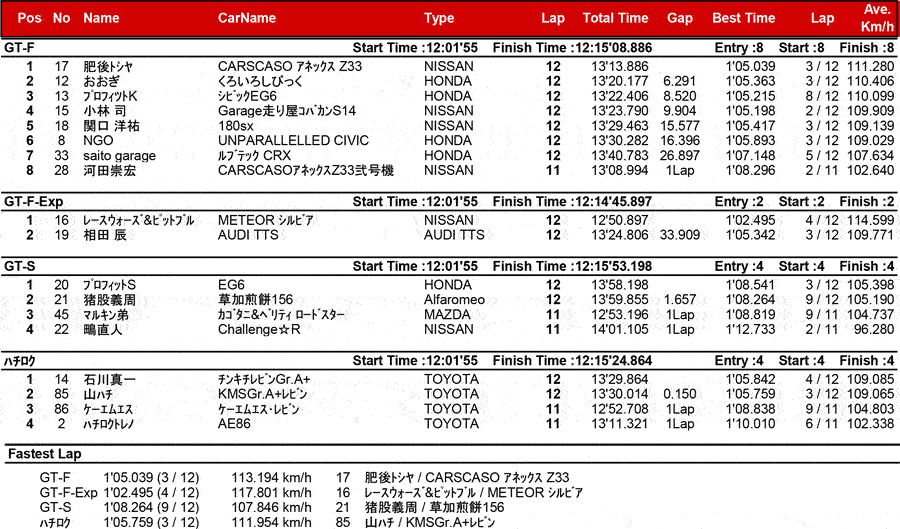Click average speed '96.280'
The width and height of the screenshot is (900, 529).
pyautogui.click(x=874, y=329)
